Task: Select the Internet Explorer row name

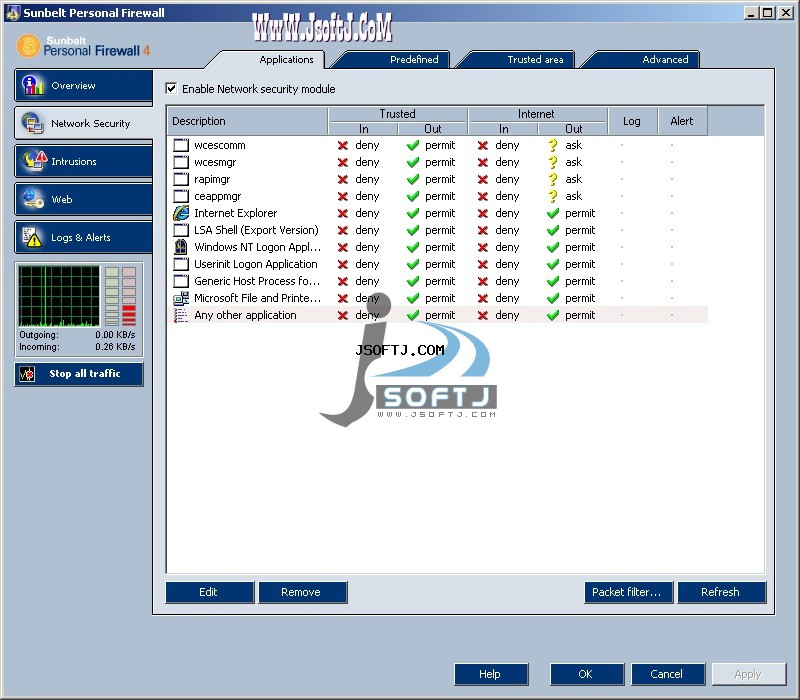Action: (235, 213)
